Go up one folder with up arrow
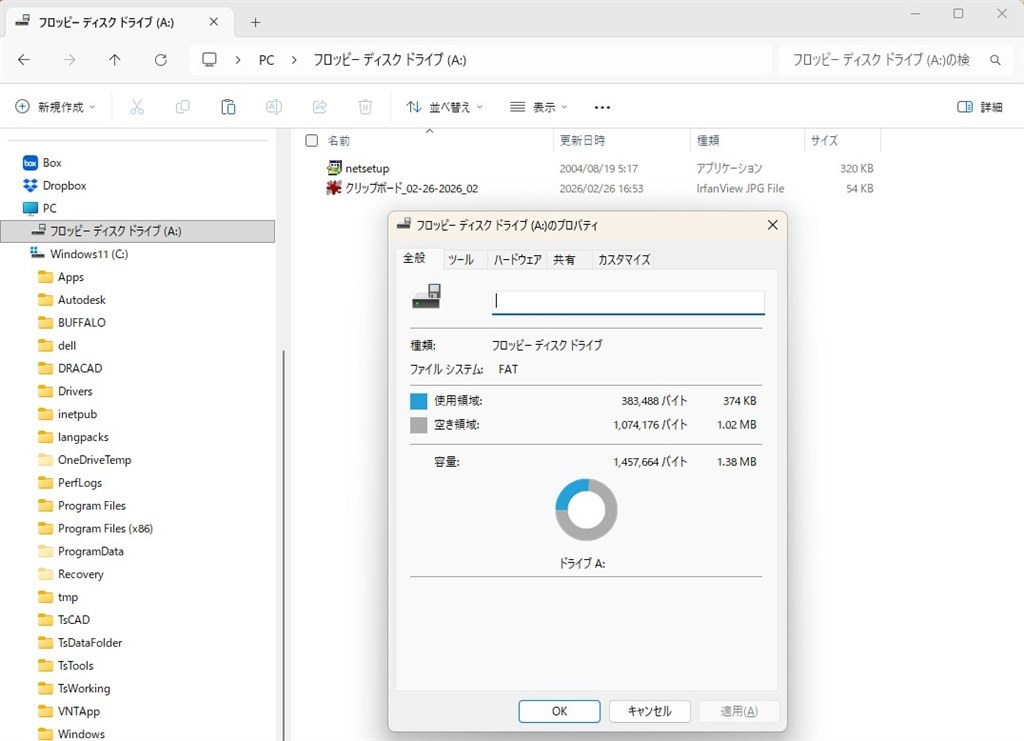Image resolution: width=1024 pixels, height=741 pixels. (x=115, y=60)
